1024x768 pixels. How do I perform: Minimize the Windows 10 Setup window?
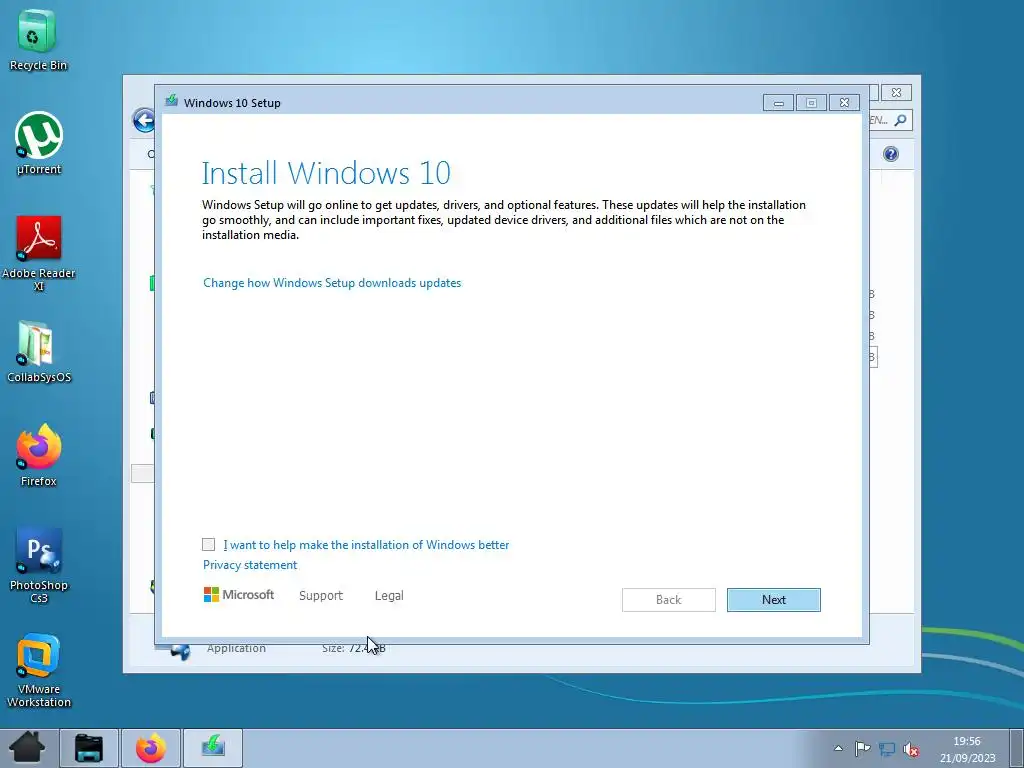(778, 103)
